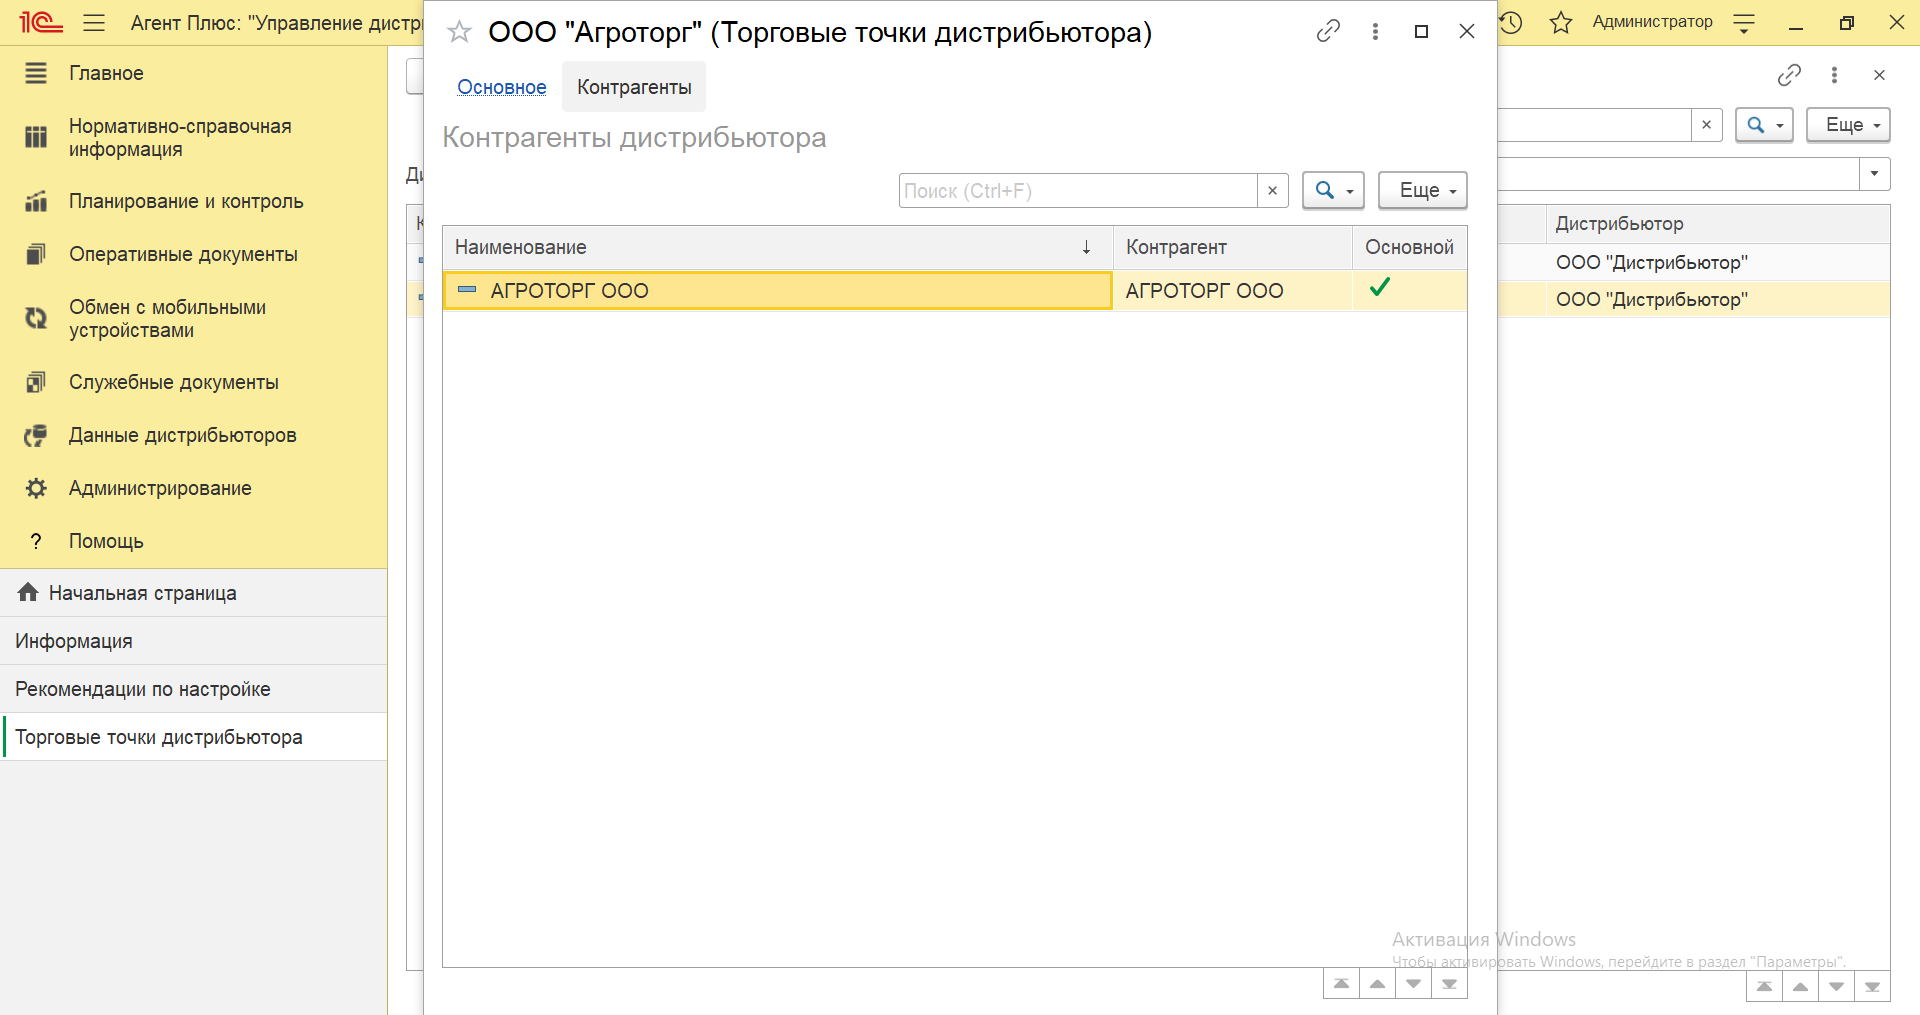This screenshot has width=1920, height=1015.
Task: Get link icon in background list window
Action: tap(1789, 75)
